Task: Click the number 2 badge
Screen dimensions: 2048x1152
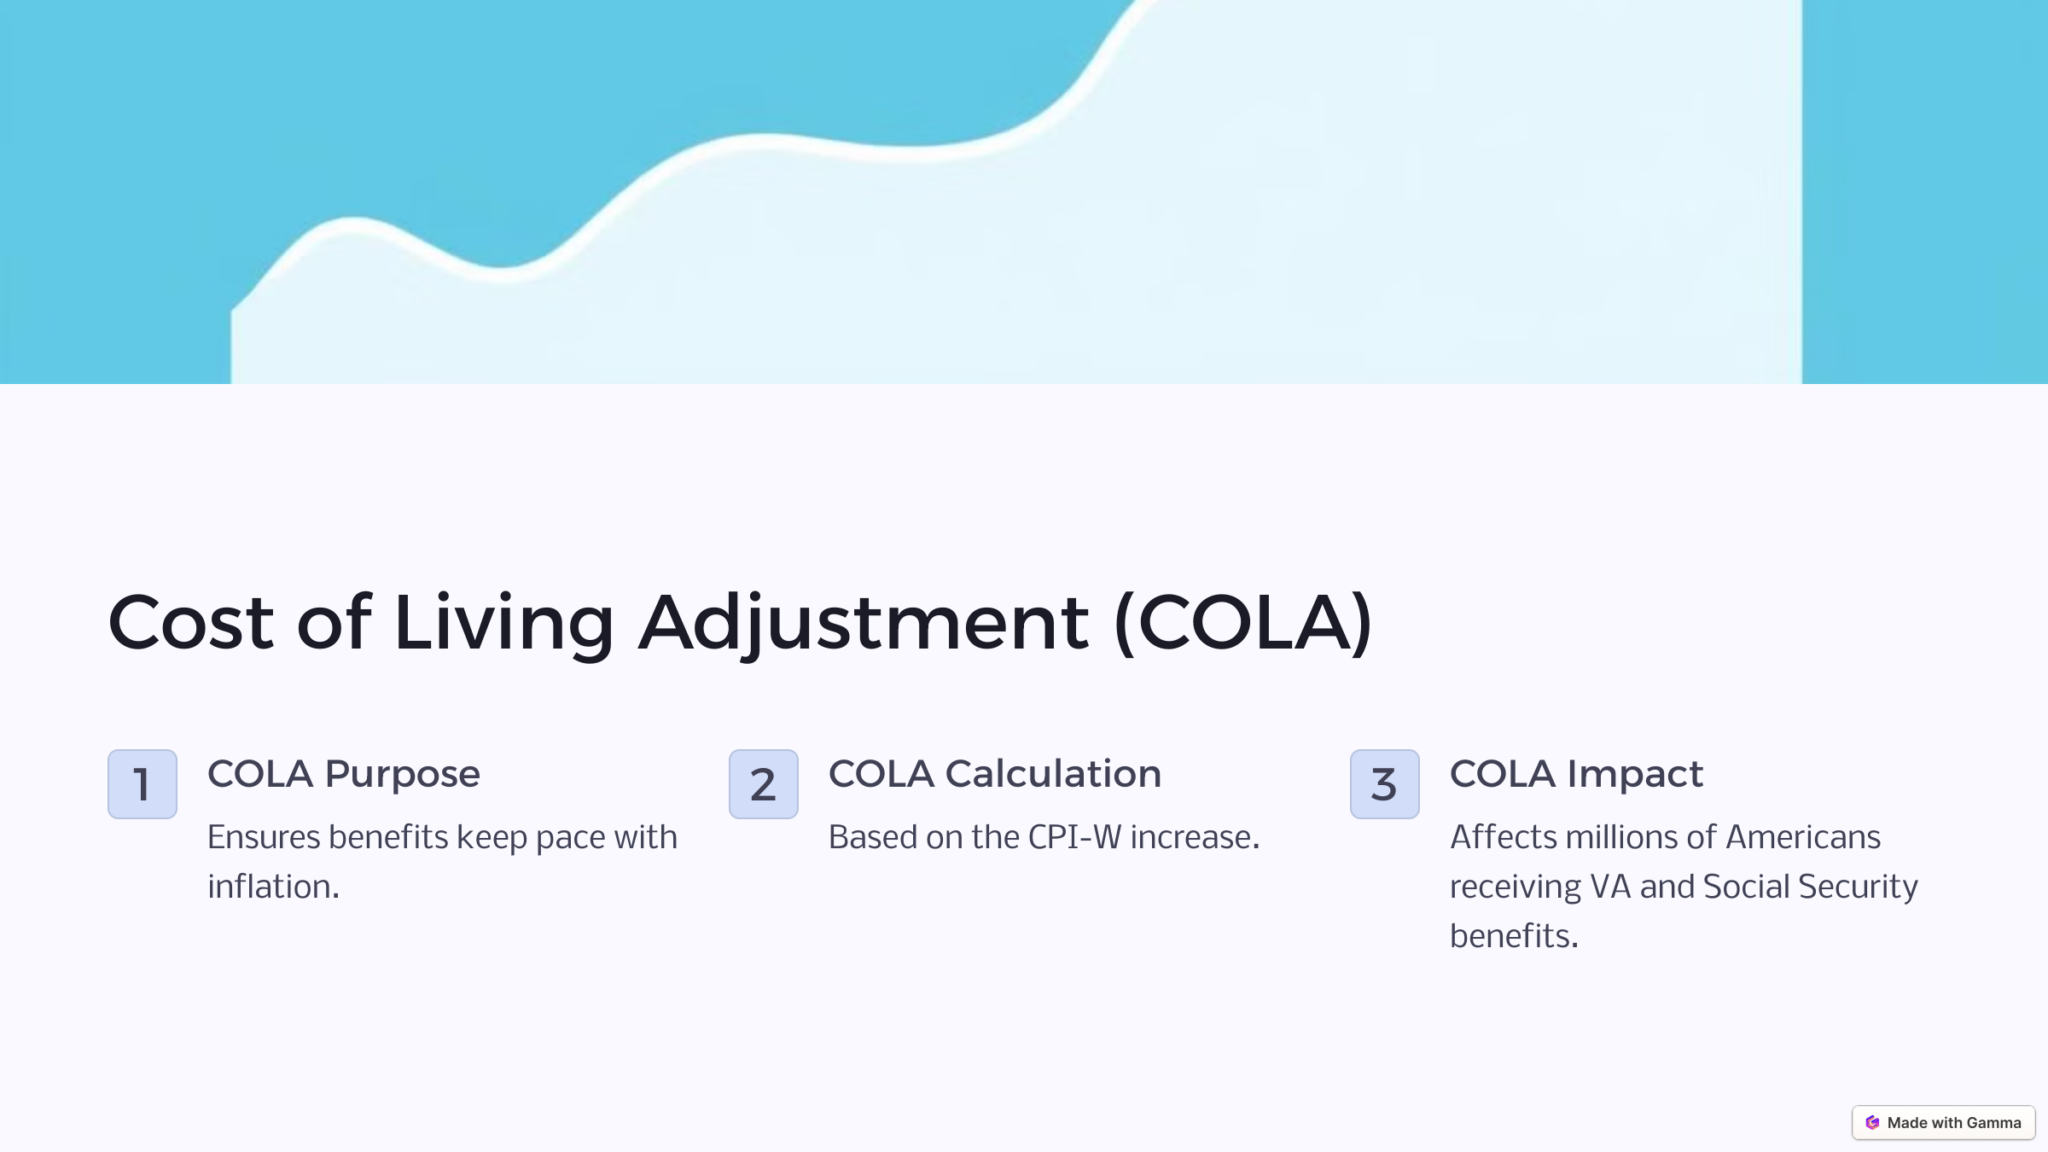Action: click(x=763, y=784)
